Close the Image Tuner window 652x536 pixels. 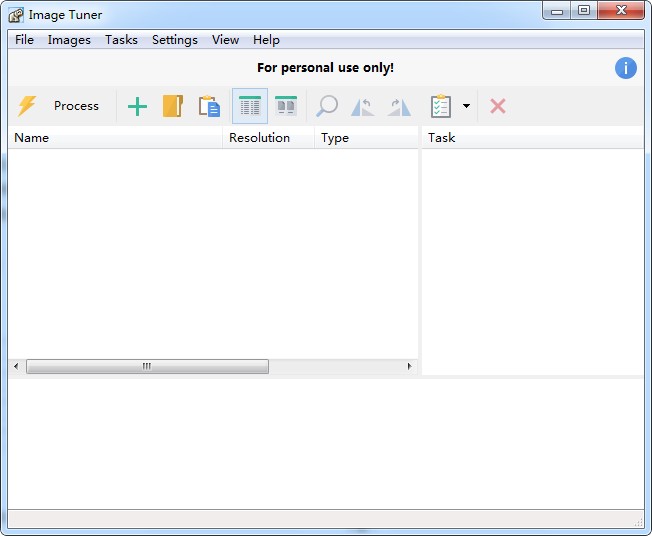pos(621,11)
